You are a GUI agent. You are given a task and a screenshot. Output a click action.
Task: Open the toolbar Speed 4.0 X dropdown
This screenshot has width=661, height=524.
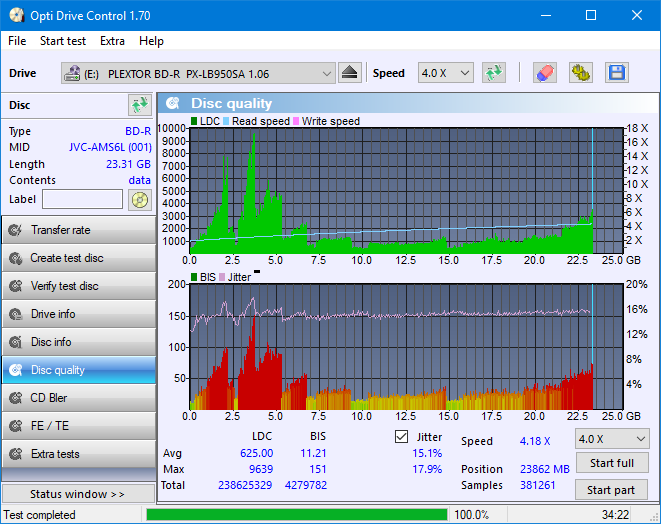(x=446, y=73)
